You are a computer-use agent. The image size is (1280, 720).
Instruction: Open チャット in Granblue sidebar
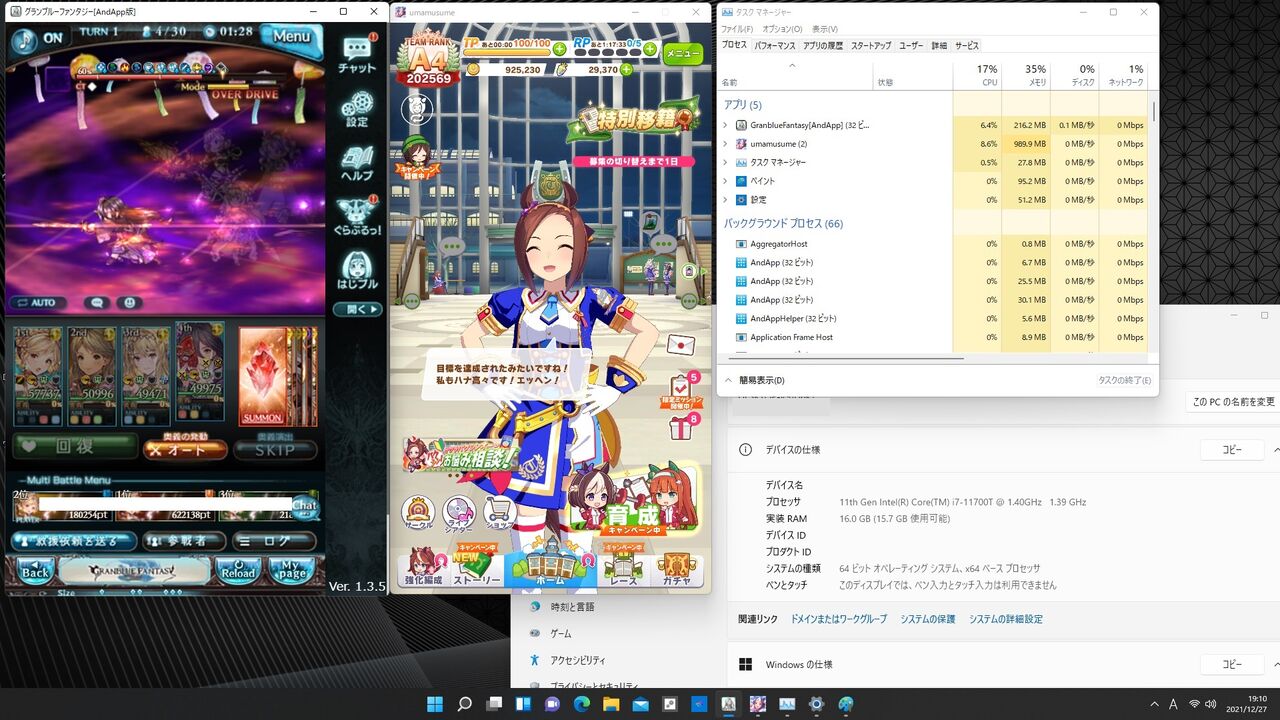coord(357,54)
